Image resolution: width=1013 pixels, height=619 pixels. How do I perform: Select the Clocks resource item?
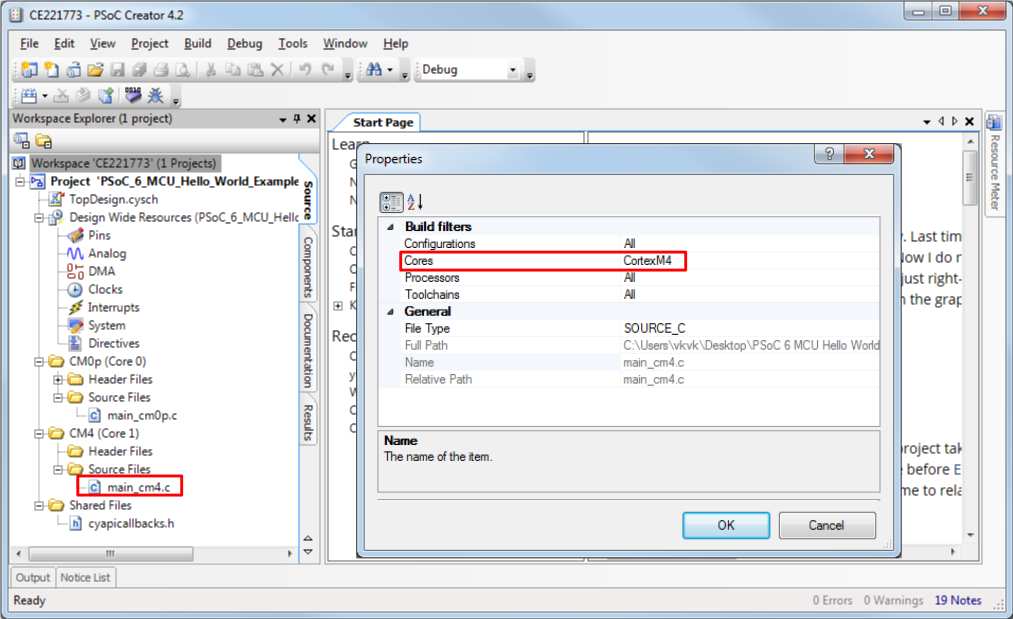pos(105,289)
